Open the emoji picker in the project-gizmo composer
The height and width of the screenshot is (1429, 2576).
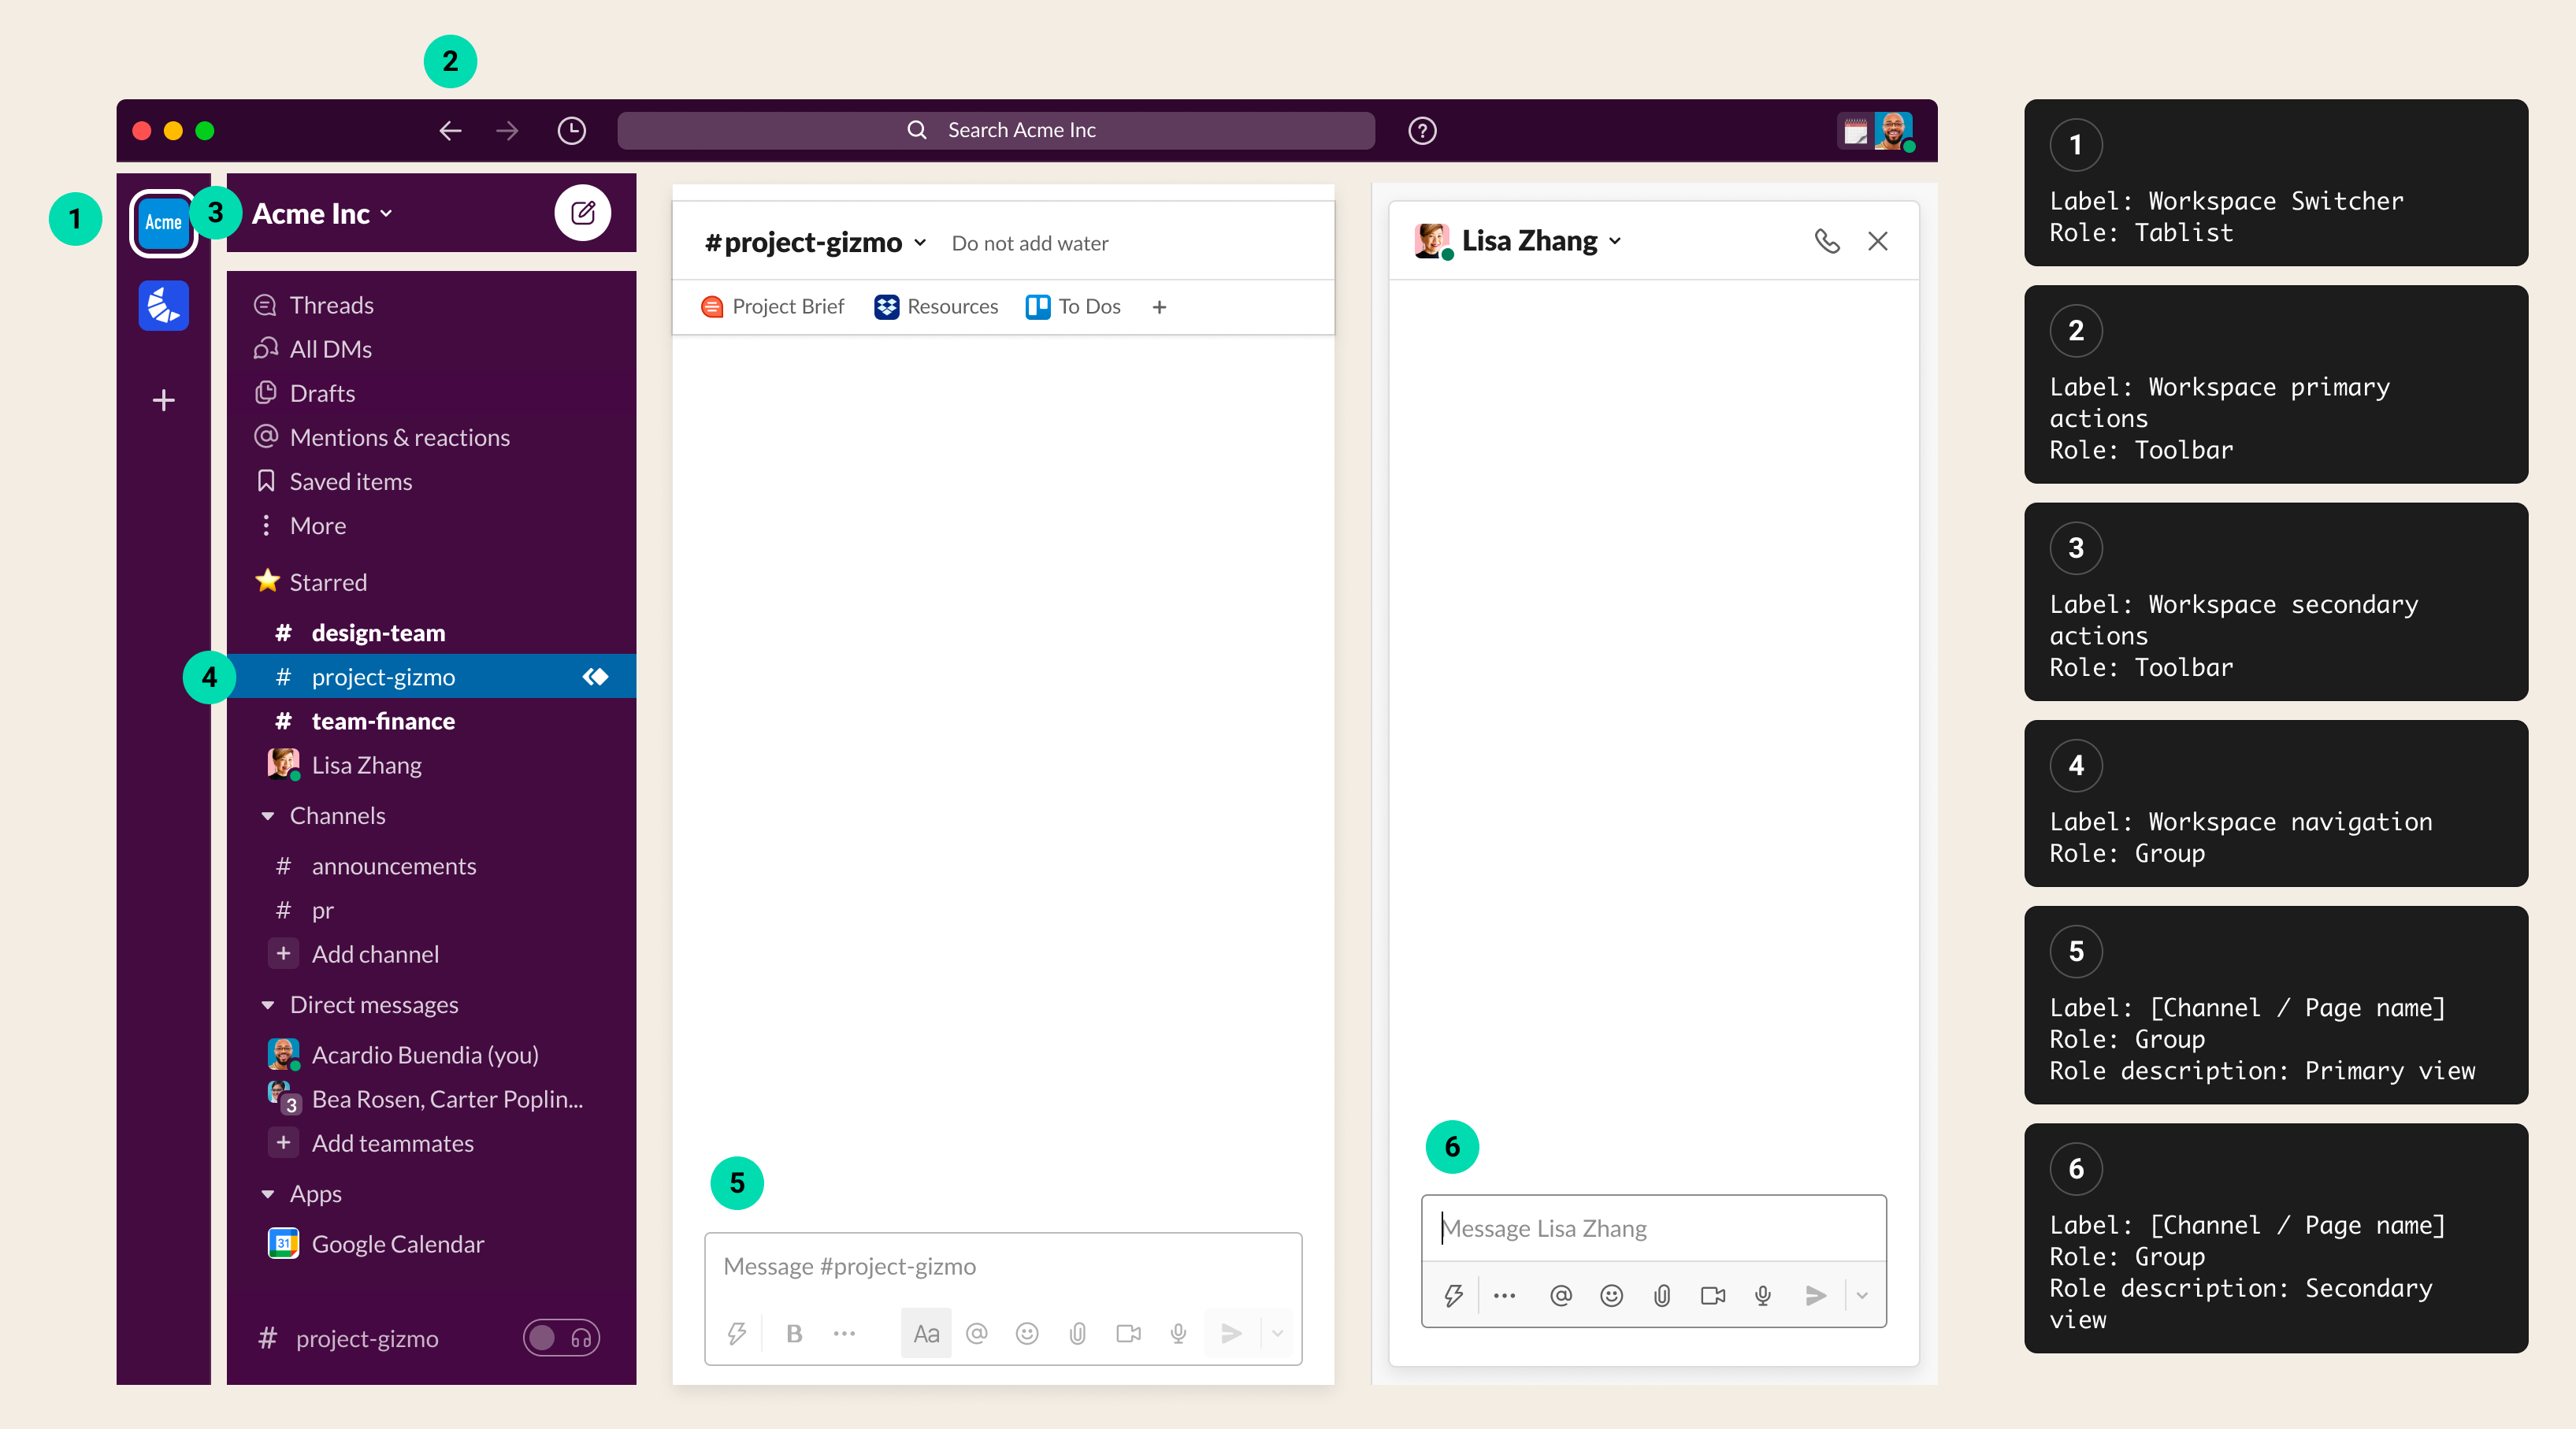click(x=1026, y=1333)
